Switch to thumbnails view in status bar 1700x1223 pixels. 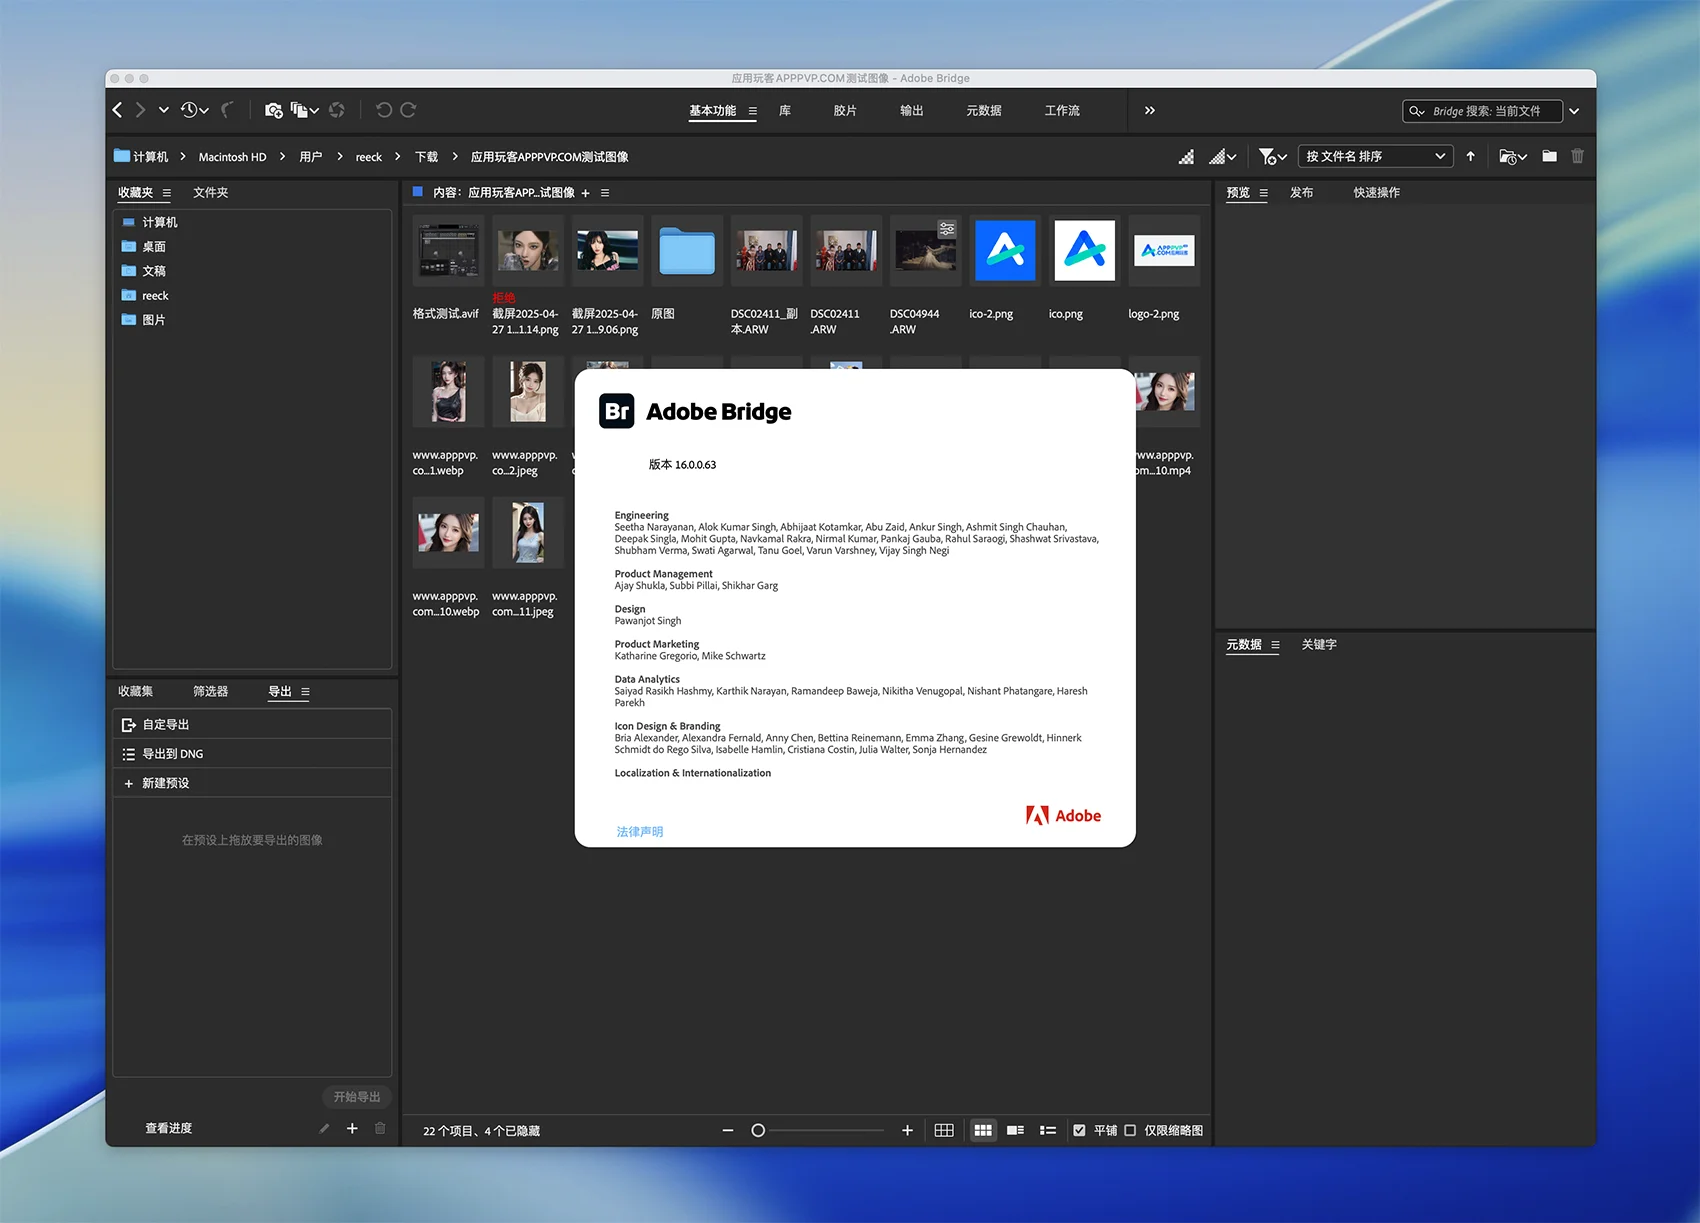[983, 1130]
